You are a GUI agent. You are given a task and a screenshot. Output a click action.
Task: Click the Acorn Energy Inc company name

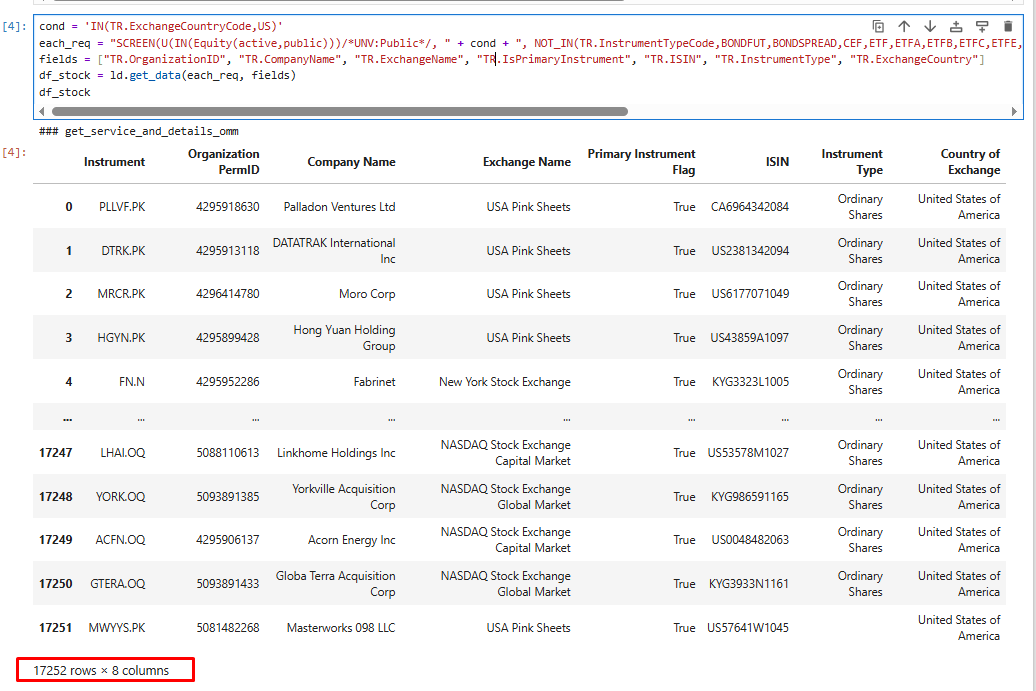pos(352,540)
